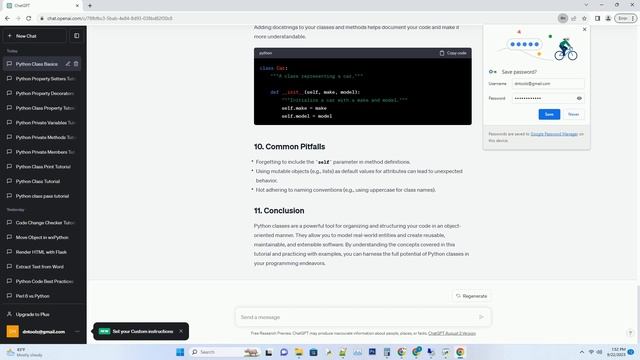Show the password with the eye icon
This screenshot has height=360, width=640.
point(579,98)
